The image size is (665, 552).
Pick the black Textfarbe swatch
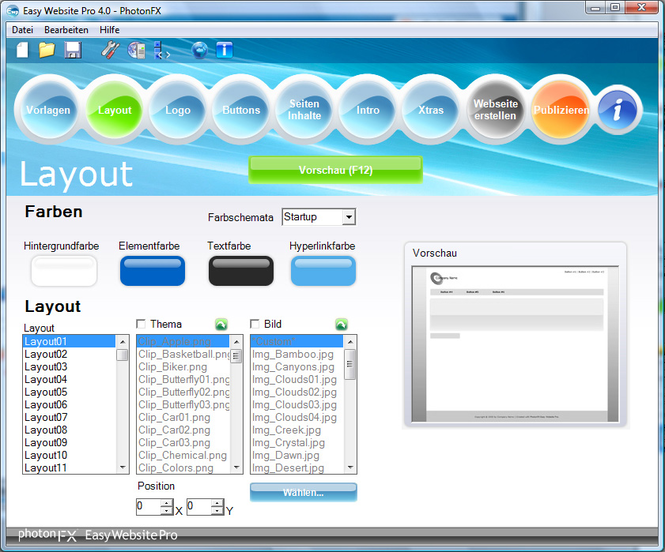point(241,270)
